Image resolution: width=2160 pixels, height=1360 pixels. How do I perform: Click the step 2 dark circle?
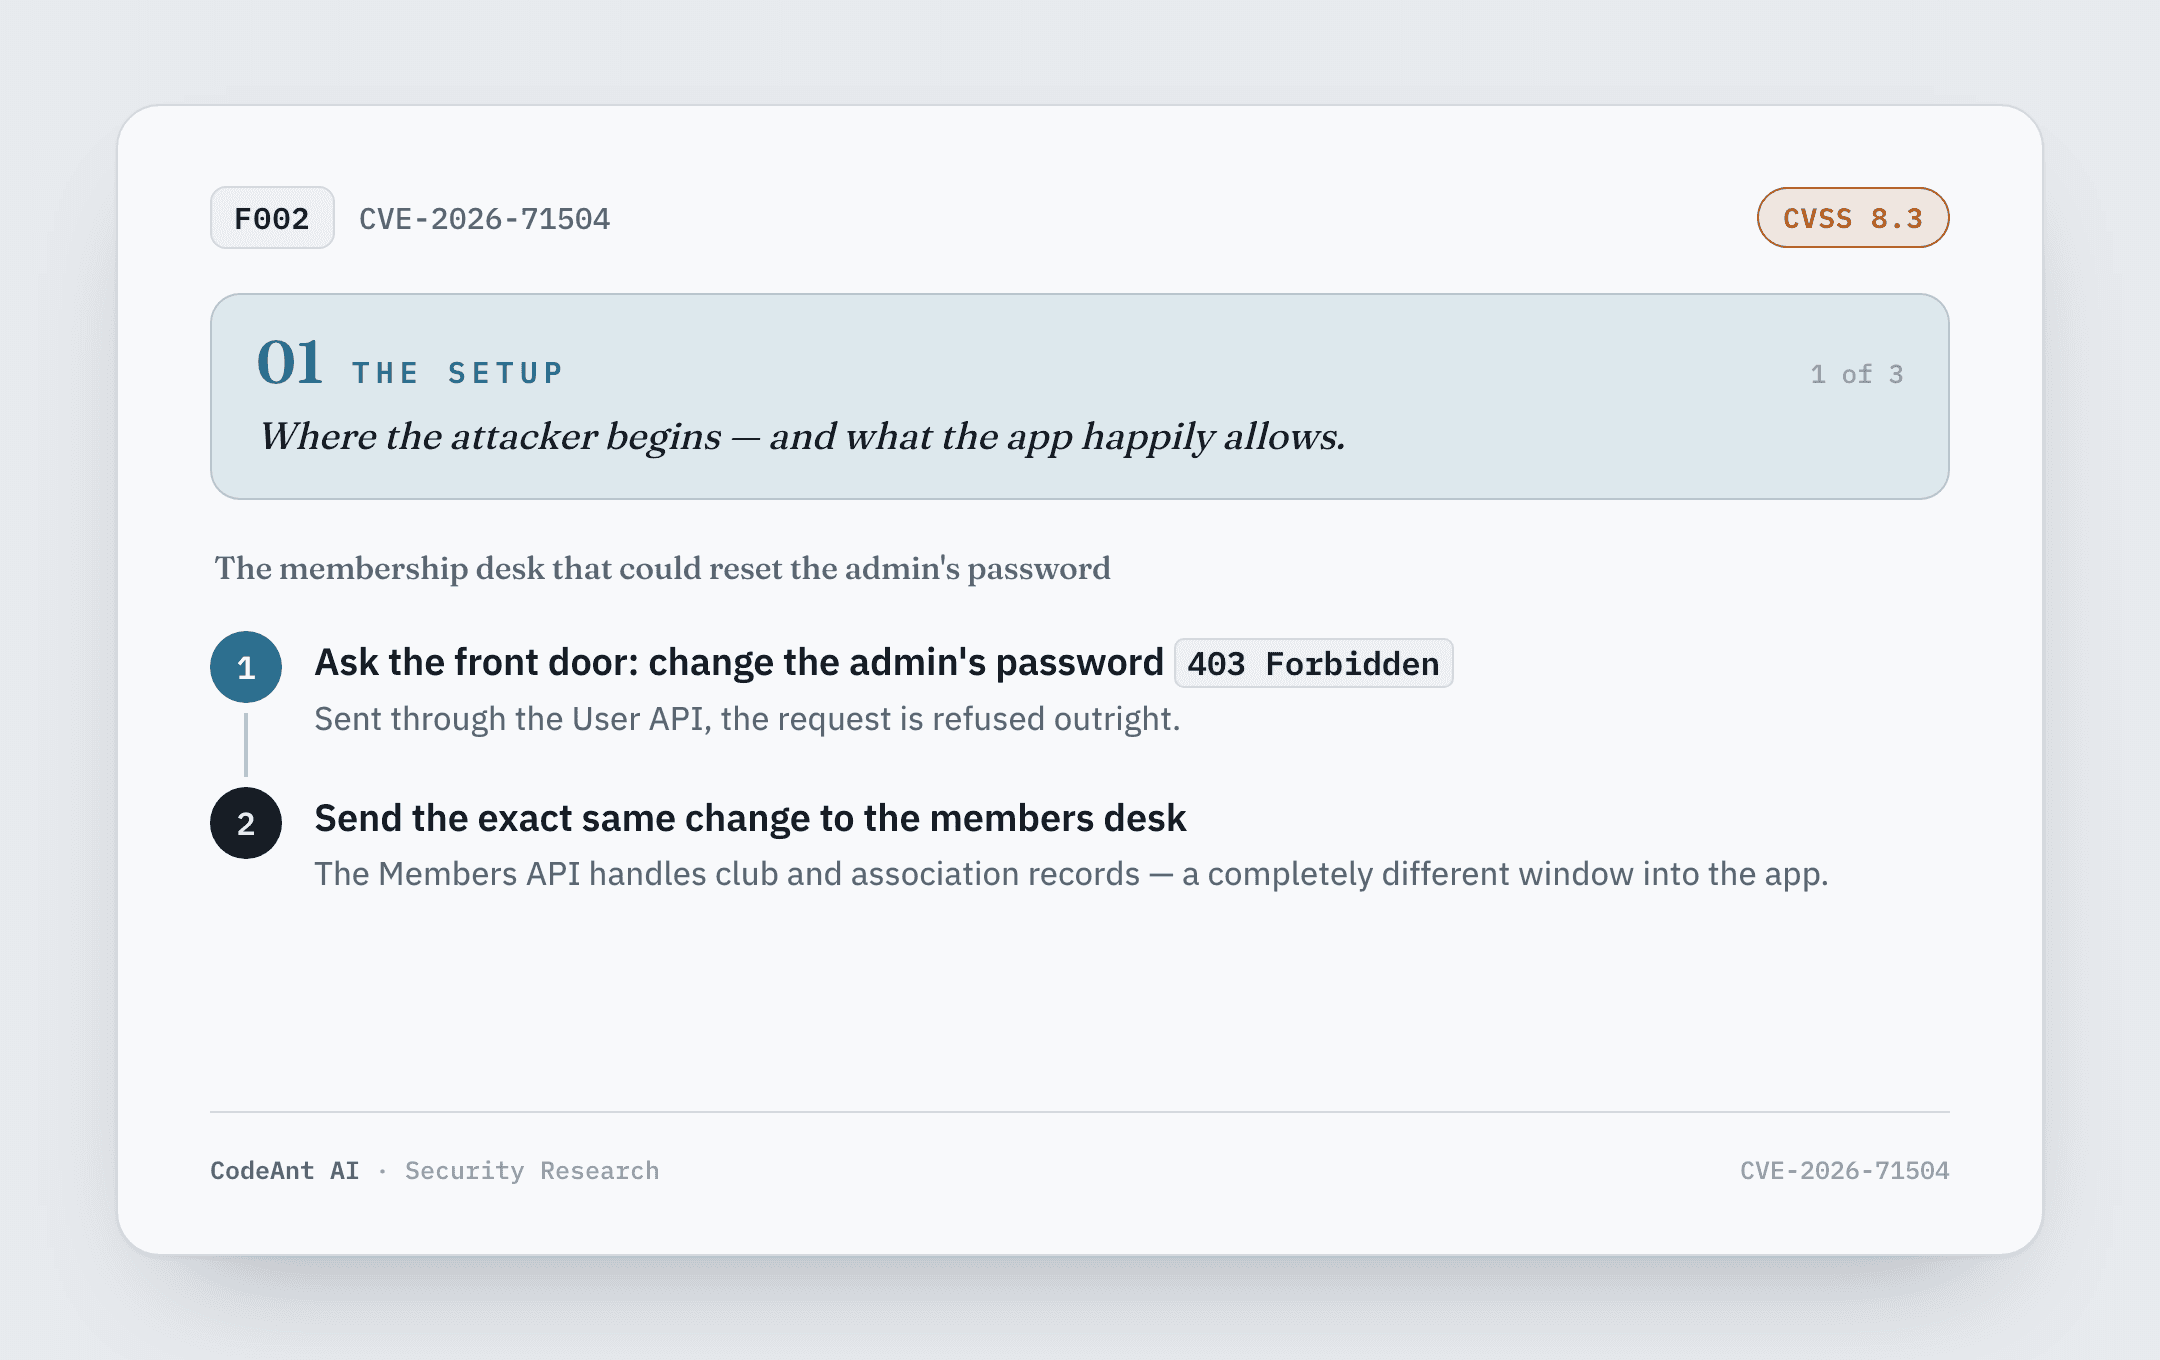point(246,823)
